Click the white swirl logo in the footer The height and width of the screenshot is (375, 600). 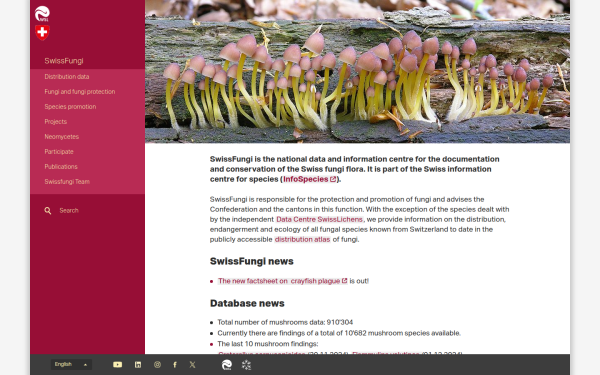click(x=227, y=365)
